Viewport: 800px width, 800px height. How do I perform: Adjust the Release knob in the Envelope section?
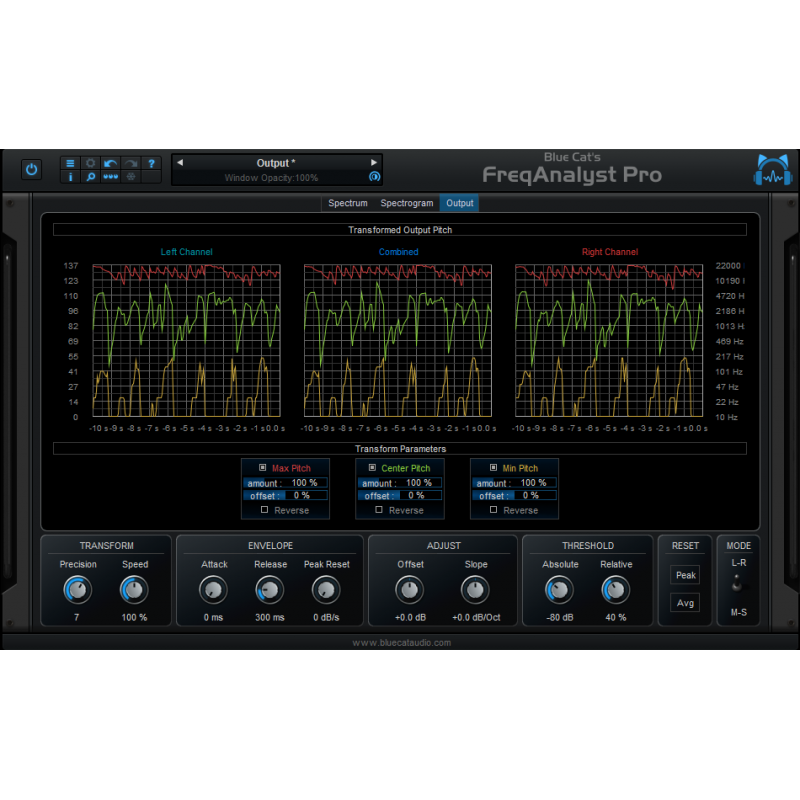[269, 591]
